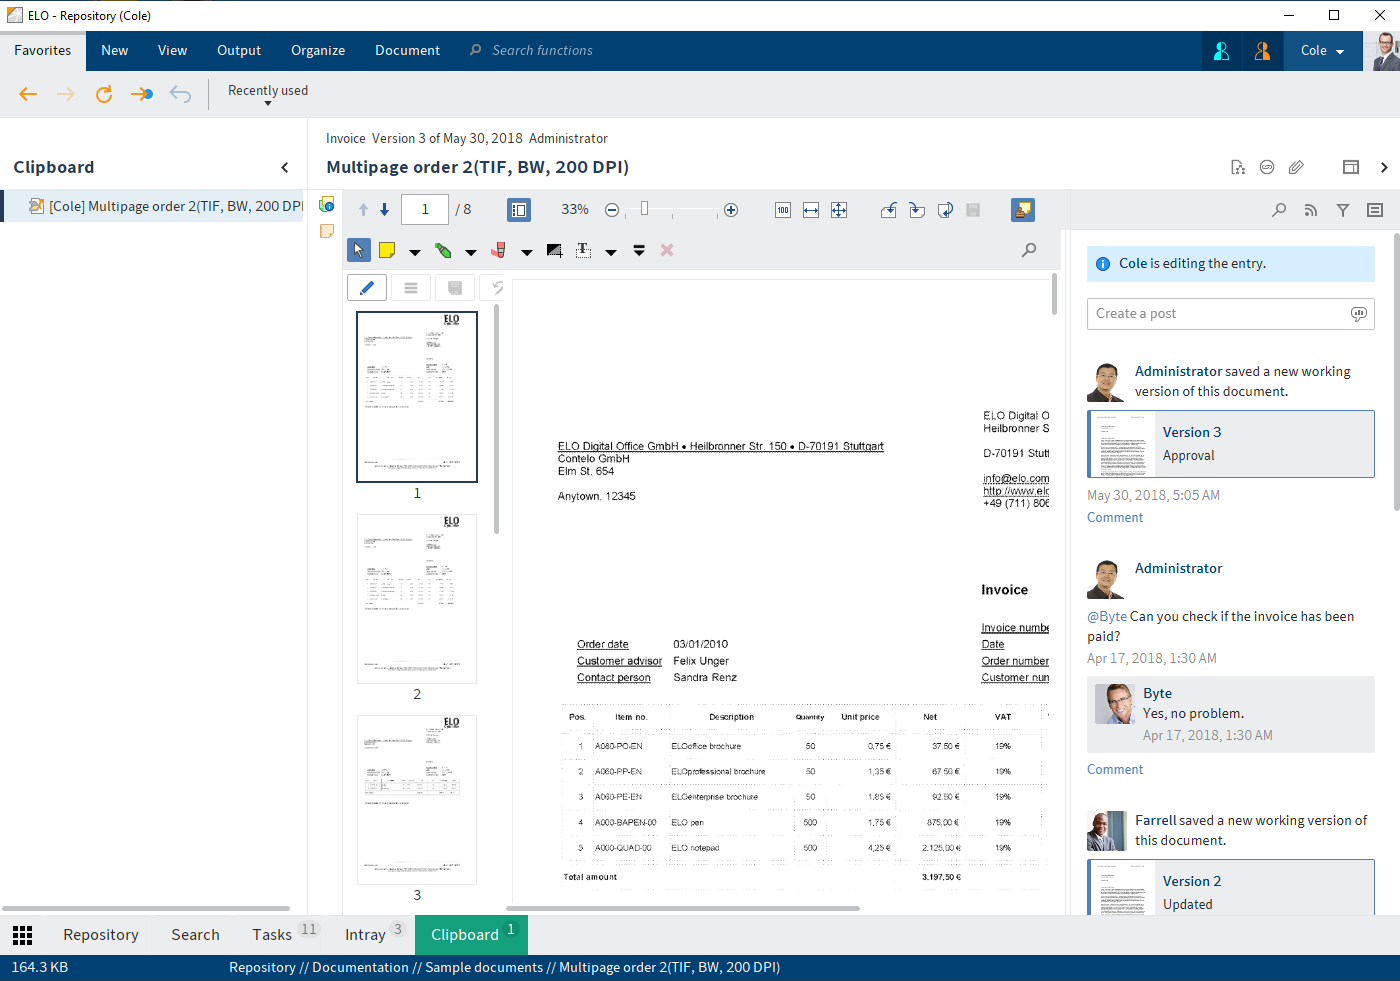
Task: Click the paperclip attachment icon
Action: (x=1296, y=167)
